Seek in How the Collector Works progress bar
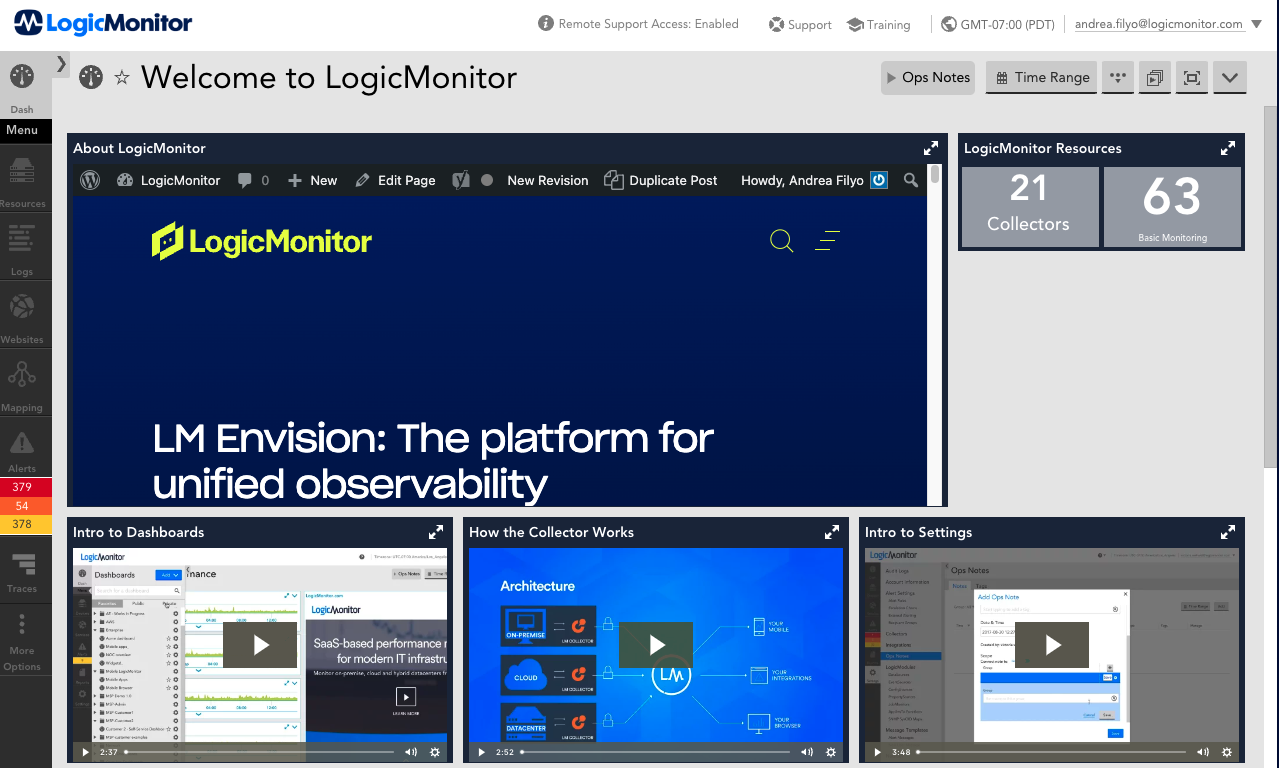The height and width of the screenshot is (768, 1279). coord(660,752)
